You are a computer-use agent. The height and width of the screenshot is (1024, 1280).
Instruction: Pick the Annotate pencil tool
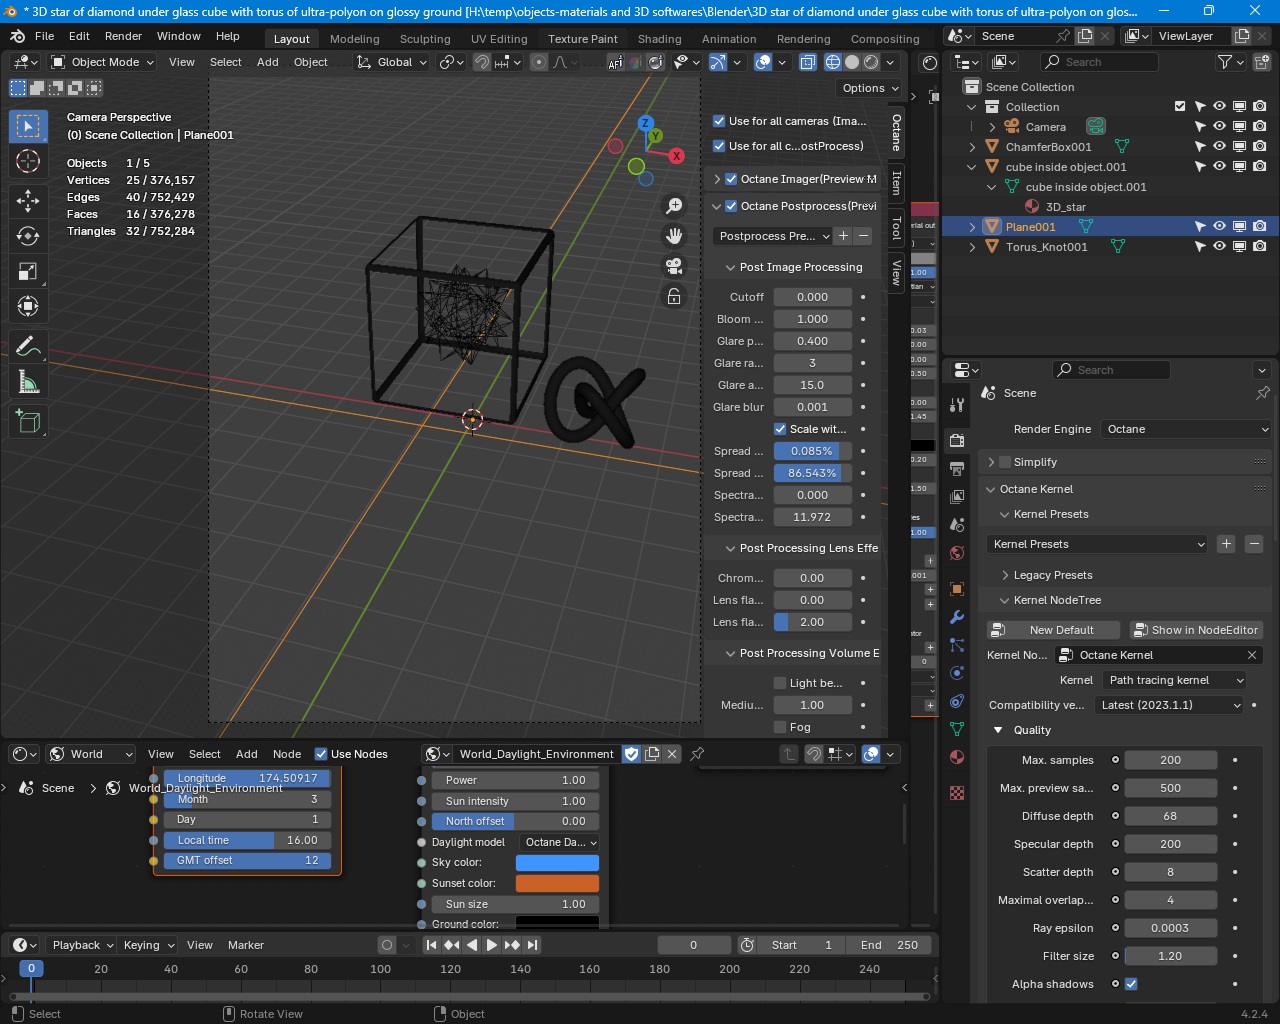click(28, 346)
